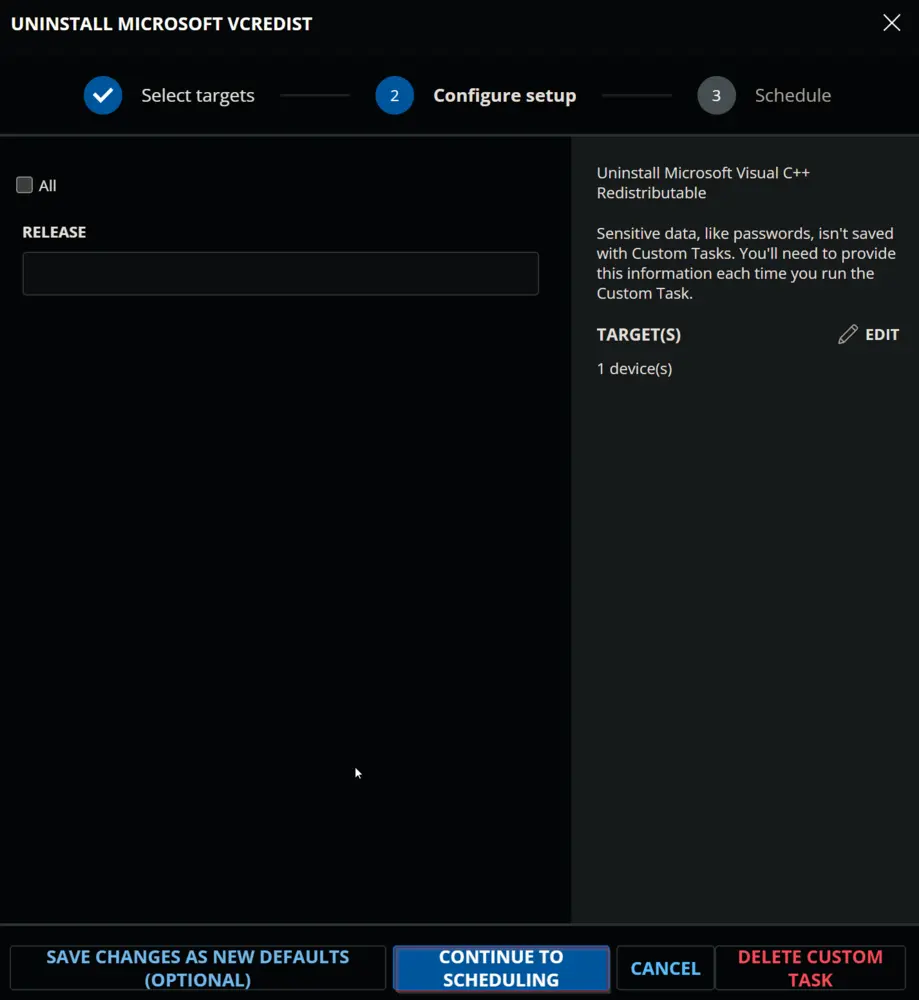The image size is (919, 1000).
Task: Click the pencil icon beside Edit
Action: 848,335
